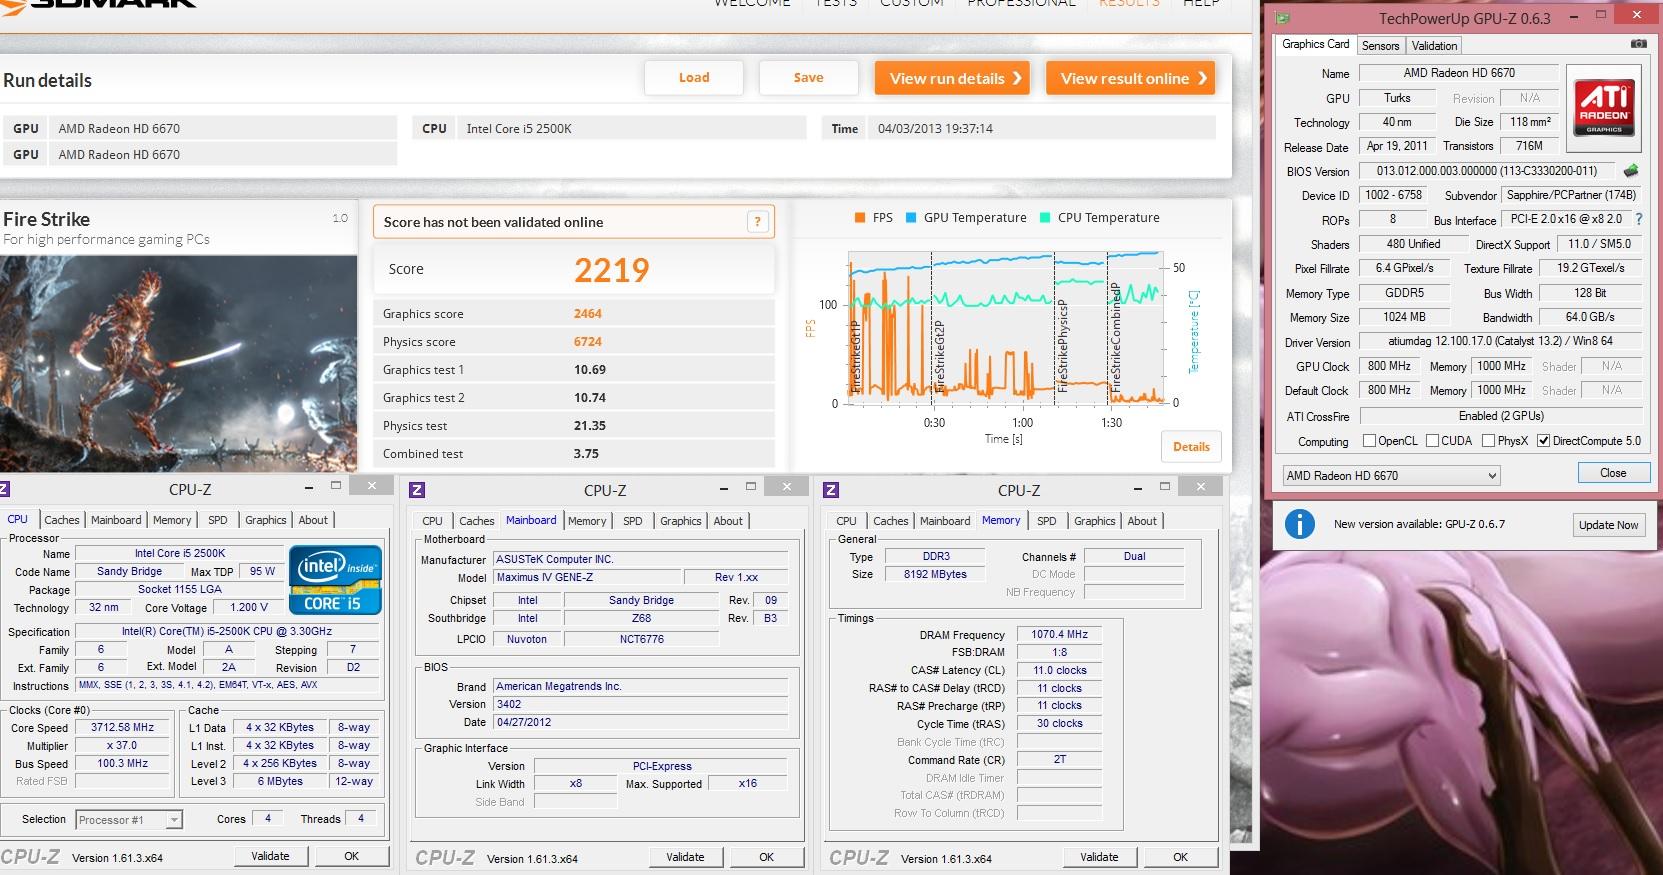Image resolution: width=1663 pixels, height=875 pixels.
Task: Uncheck the DirectCompute 5.0 checkbox
Action: coord(1543,441)
